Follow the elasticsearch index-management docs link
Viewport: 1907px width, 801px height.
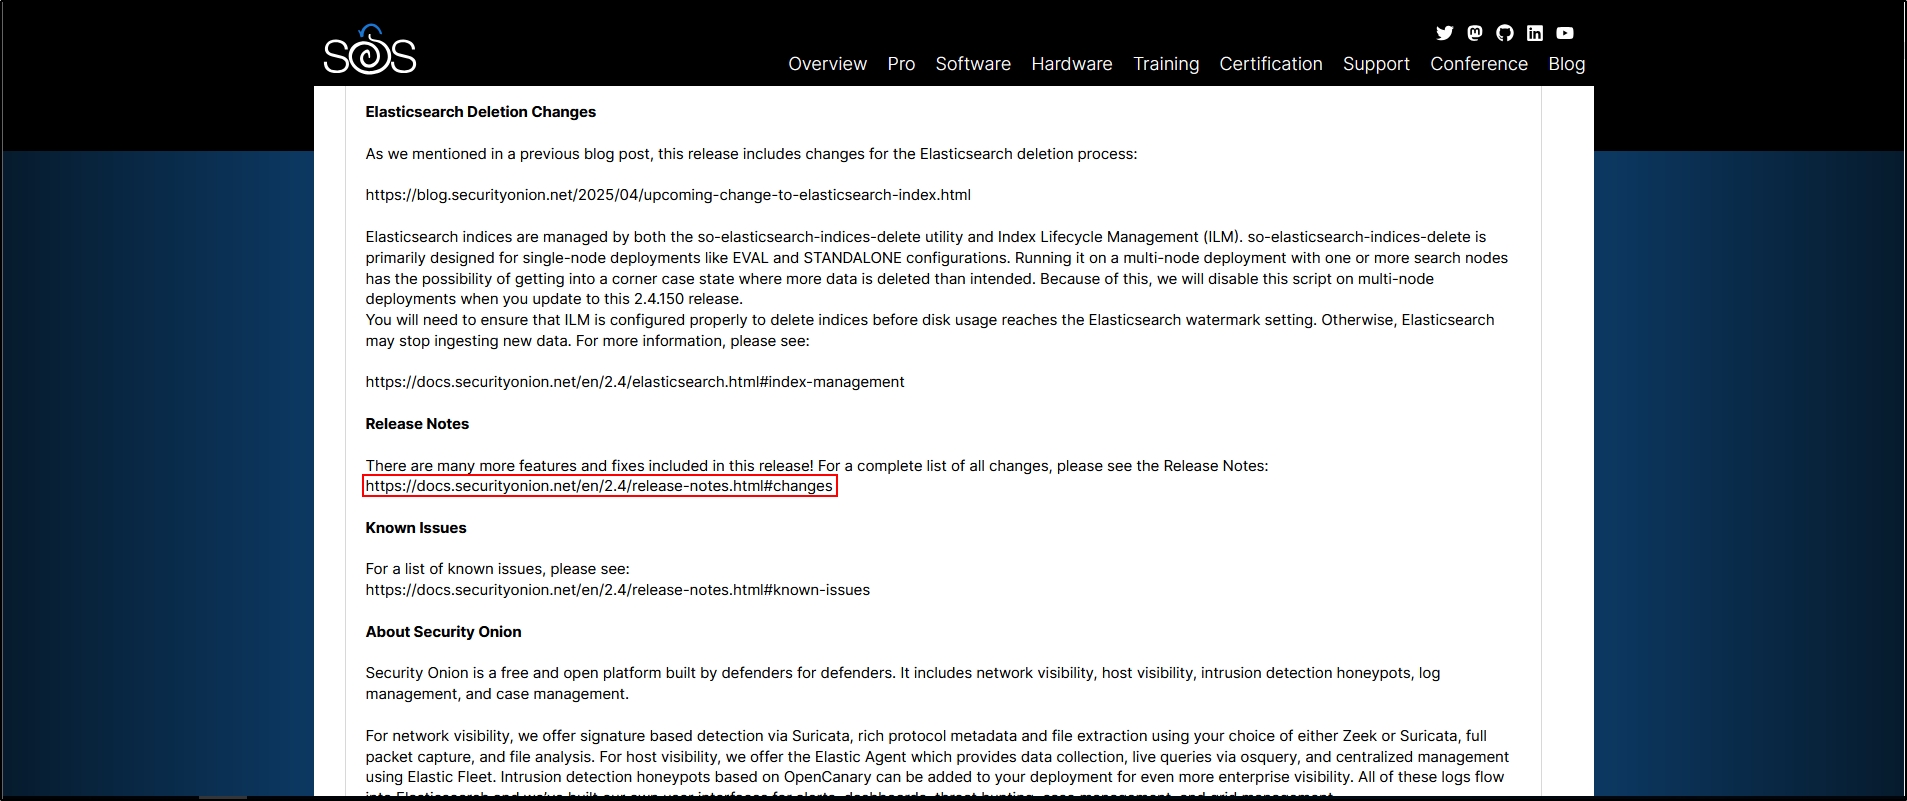[x=634, y=382]
